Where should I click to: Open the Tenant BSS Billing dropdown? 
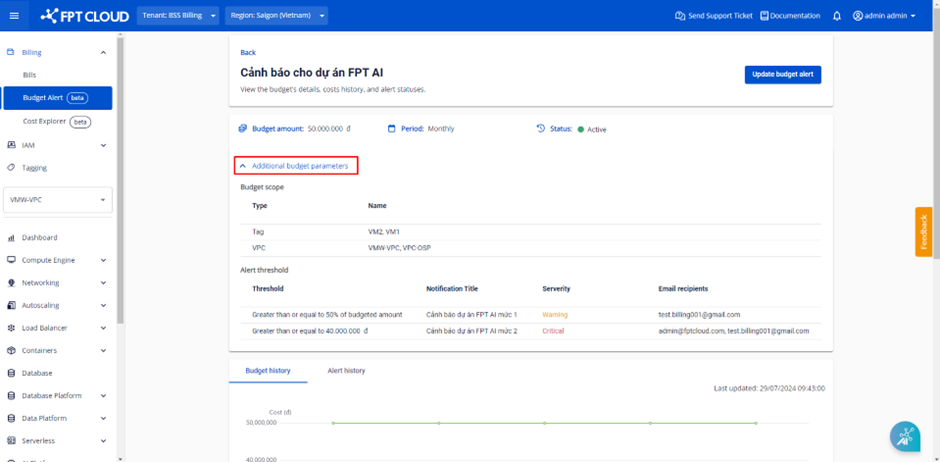click(178, 16)
